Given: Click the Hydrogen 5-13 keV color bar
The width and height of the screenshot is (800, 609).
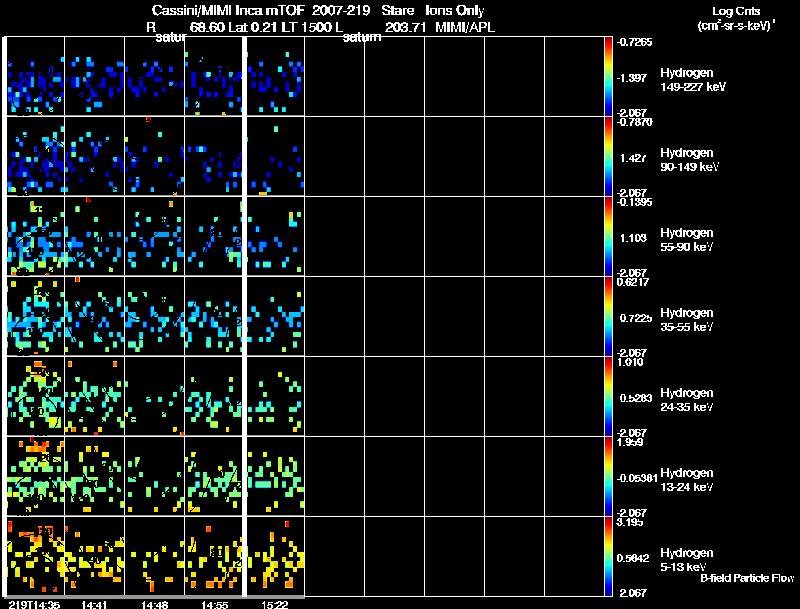Looking at the screenshot, I should click(x=608, y=556).
